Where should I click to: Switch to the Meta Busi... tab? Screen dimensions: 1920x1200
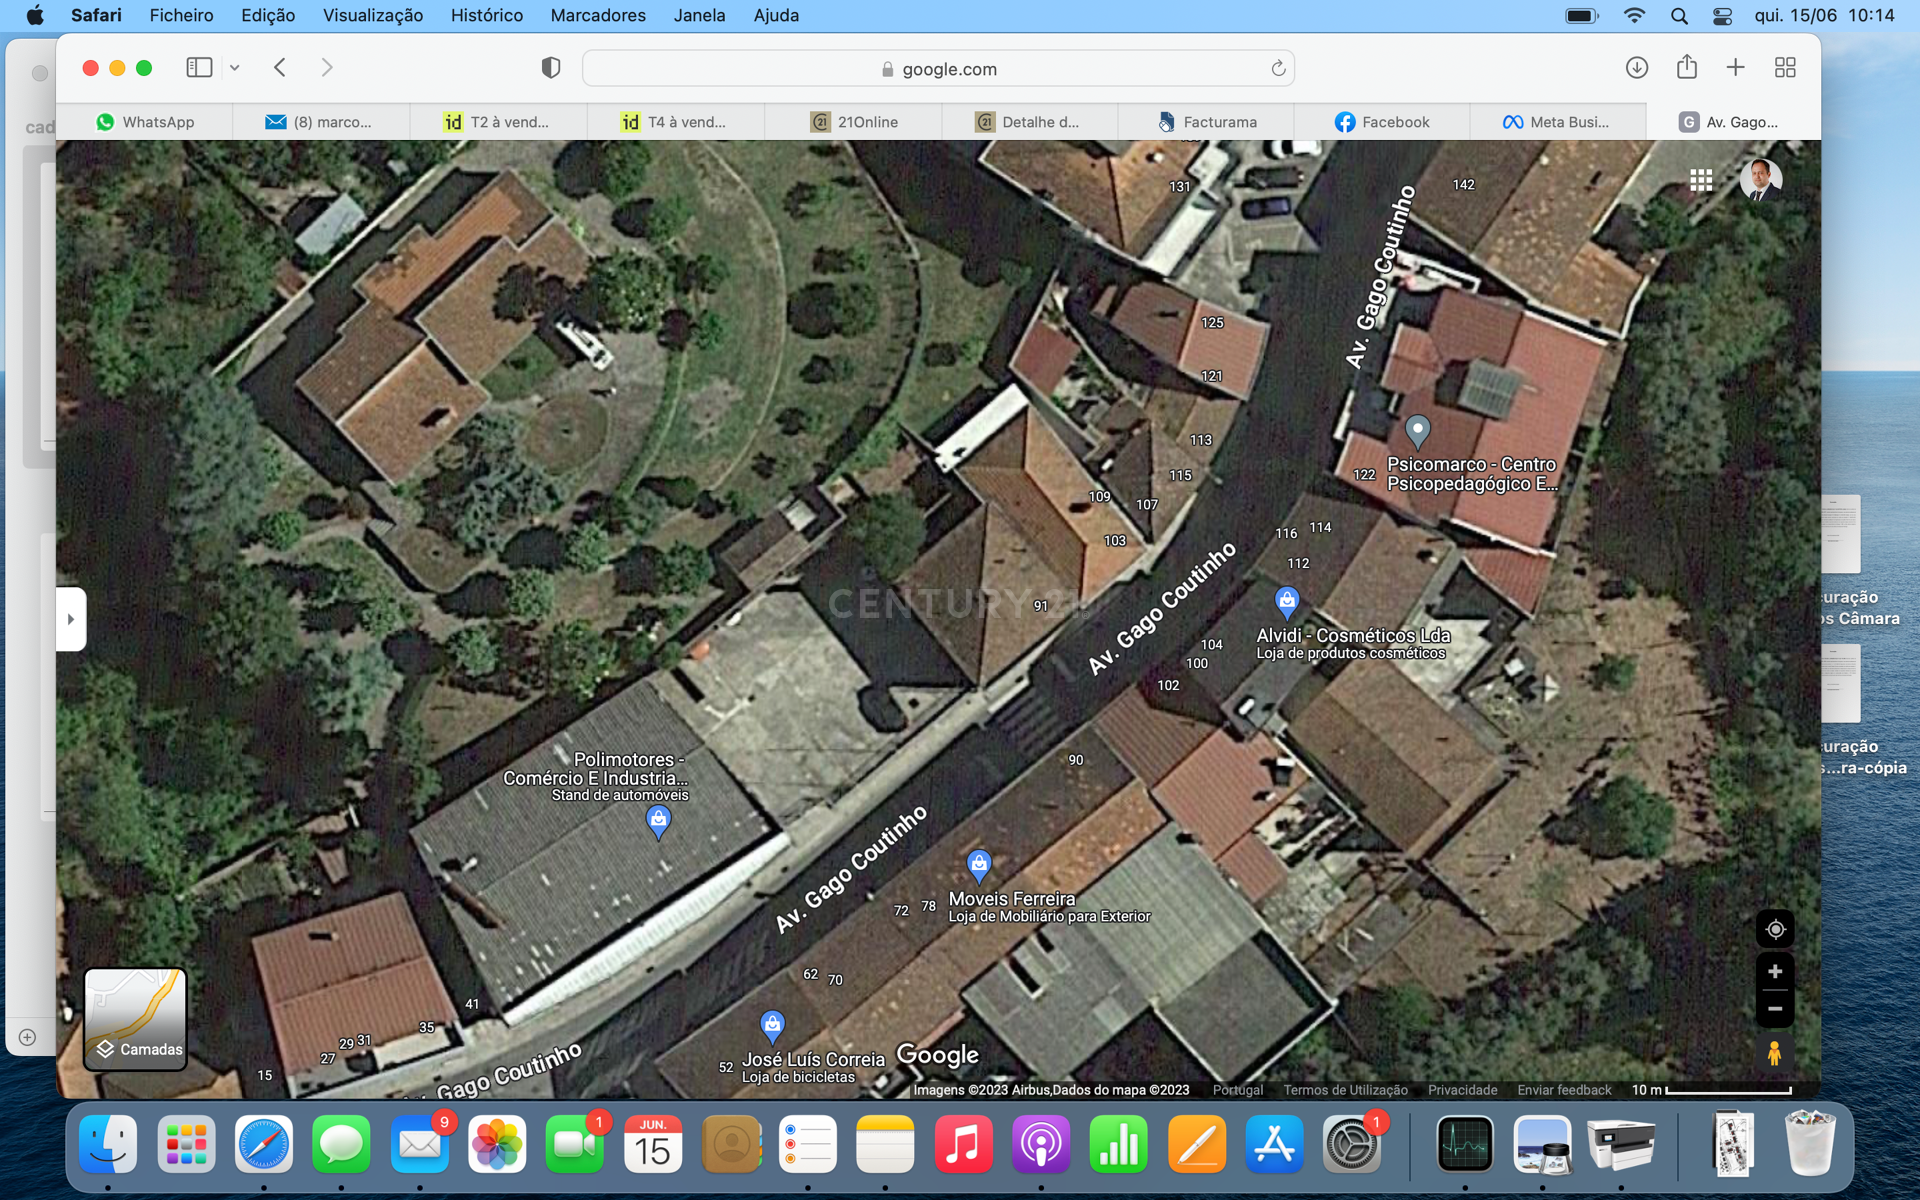[x=1557, y=122]
